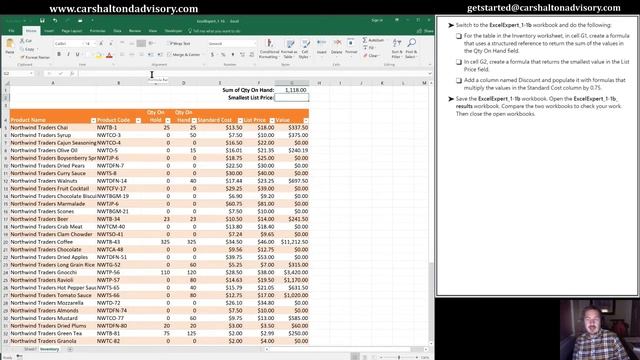Switch to the Developer ribbon tab
640x360 pixels.
pyautogui.click(x=173, y=31)
